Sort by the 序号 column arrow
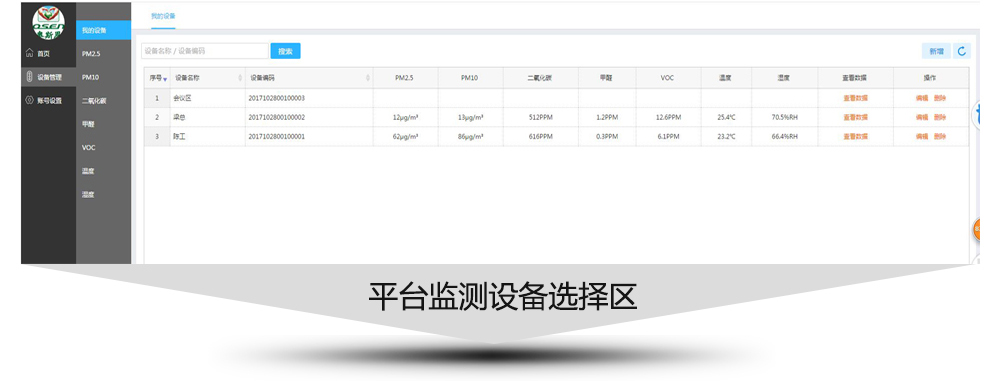The height and width of the screenshot is (381, 1000). click(165, 79)
